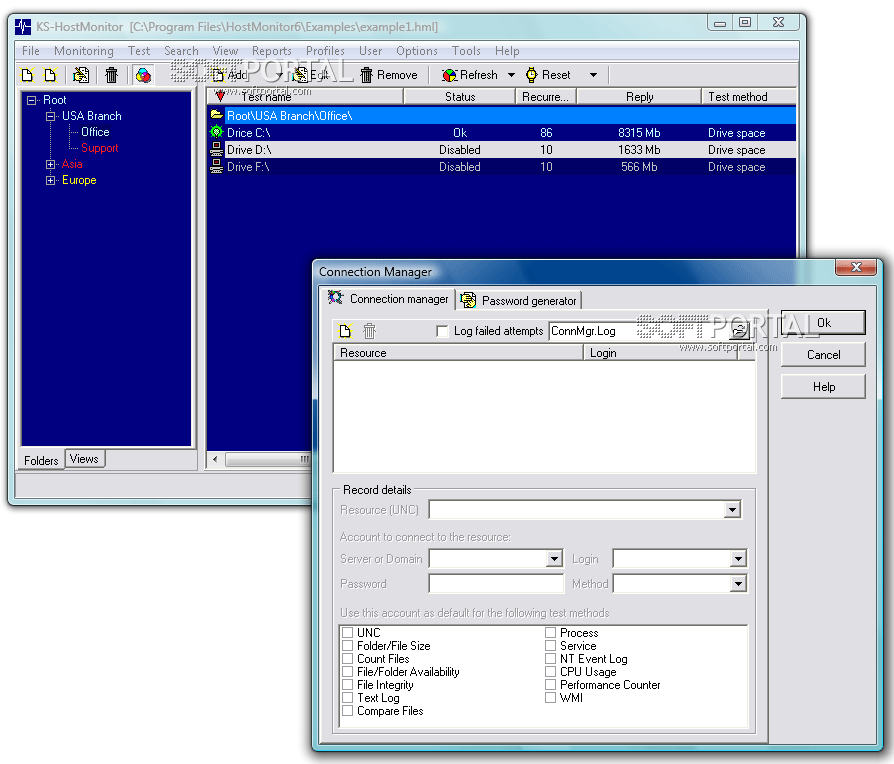The height and width of the screenshot is (764, 894).
Task: Click the leftmost new-item icon in main toolbar
Action: click(x=27, y=75)
